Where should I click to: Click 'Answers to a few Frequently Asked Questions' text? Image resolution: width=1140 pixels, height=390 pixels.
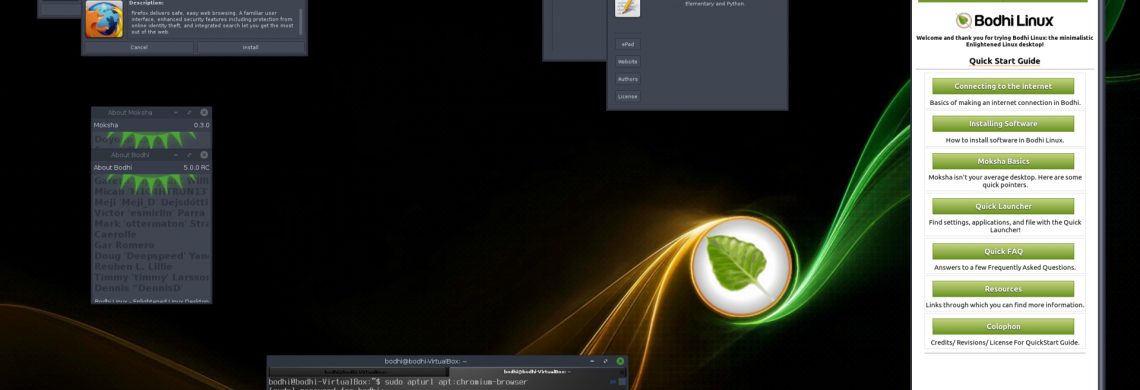(x=1005, y=267)
